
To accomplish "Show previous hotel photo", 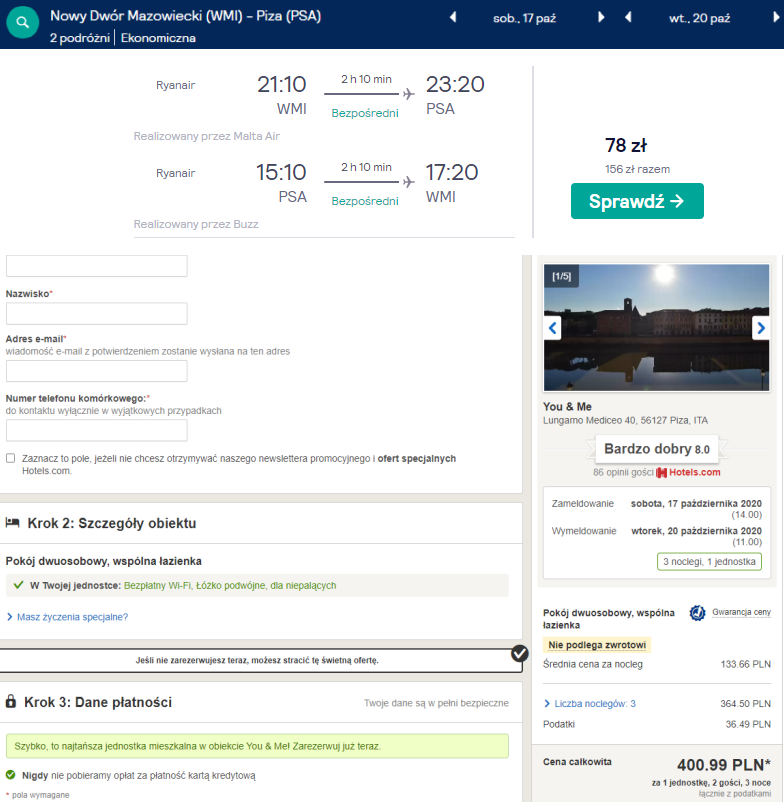I will (x=552, y=328).
